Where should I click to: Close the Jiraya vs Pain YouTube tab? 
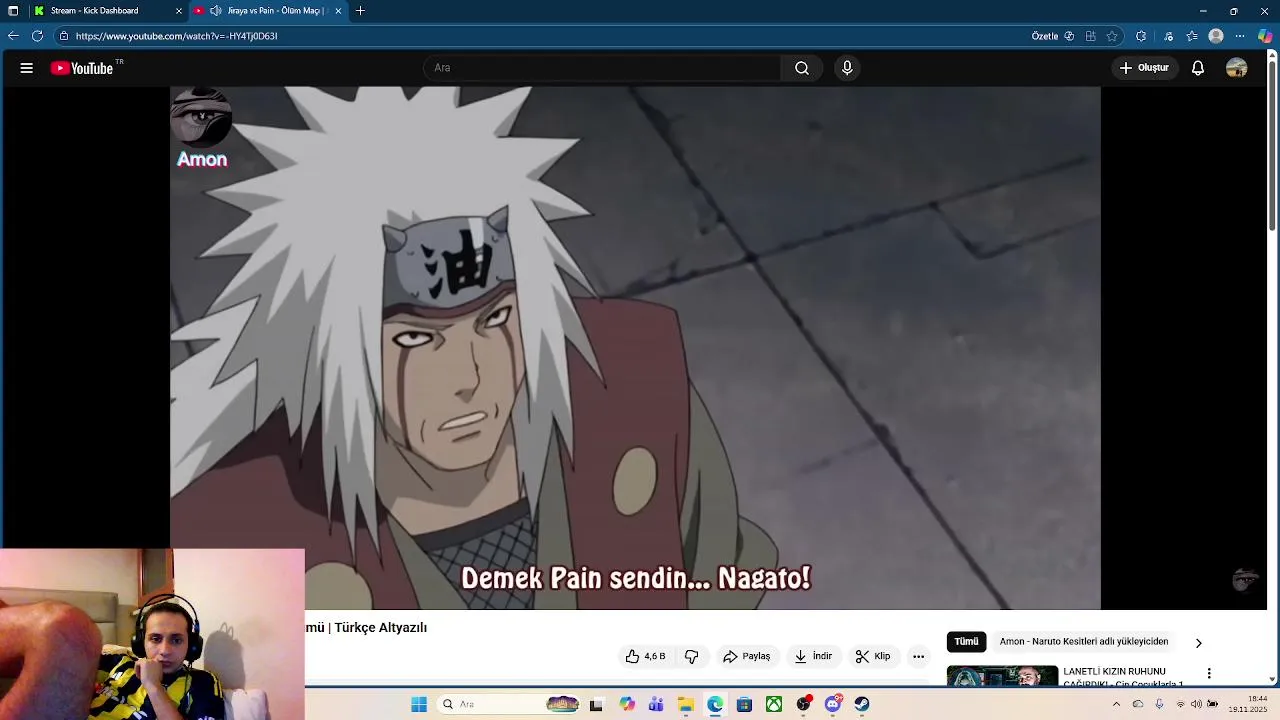pos(338,11)
